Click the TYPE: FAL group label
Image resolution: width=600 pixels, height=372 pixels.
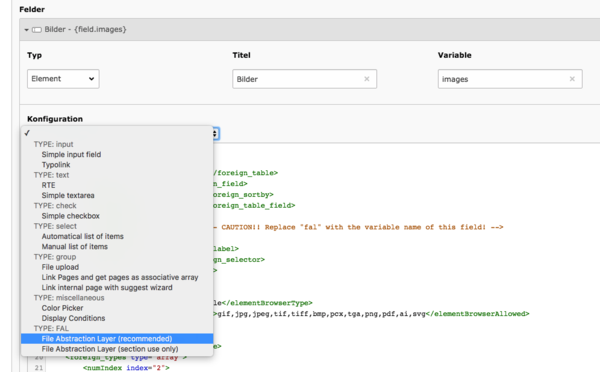pos(51,328)
